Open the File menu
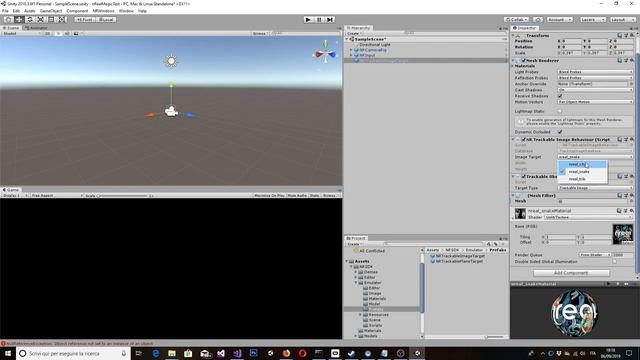Viewport: 640px width, 360px height. click(5, 11)
